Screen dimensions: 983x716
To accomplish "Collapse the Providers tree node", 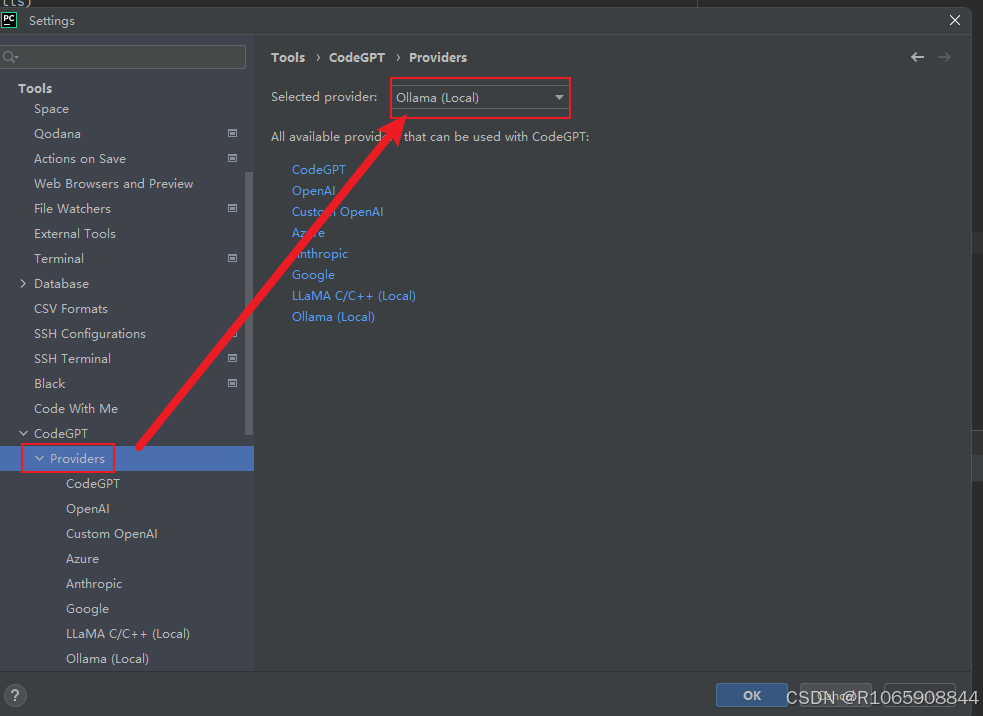I will (x=39, y=458).
